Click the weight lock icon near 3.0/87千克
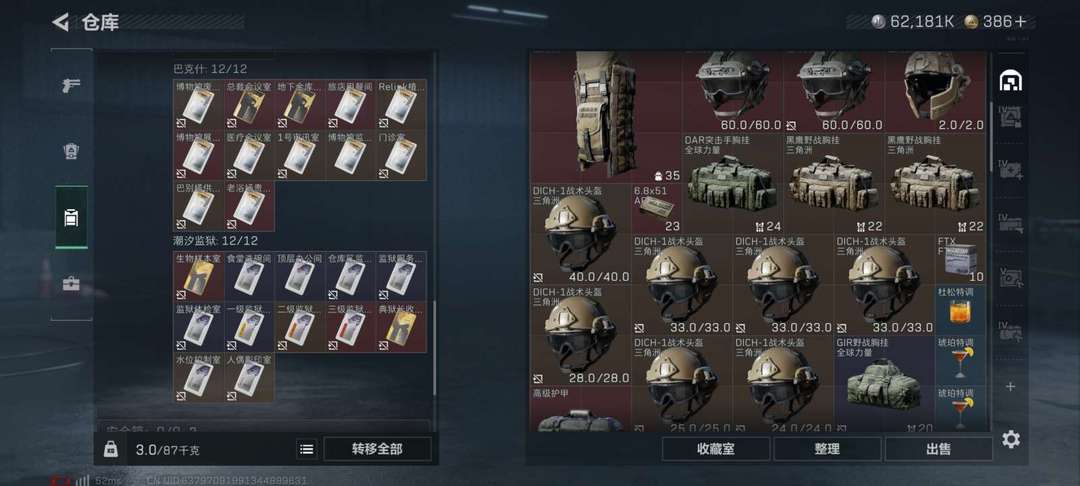This screenshot has width=1080, height=486. click(110, 450)
